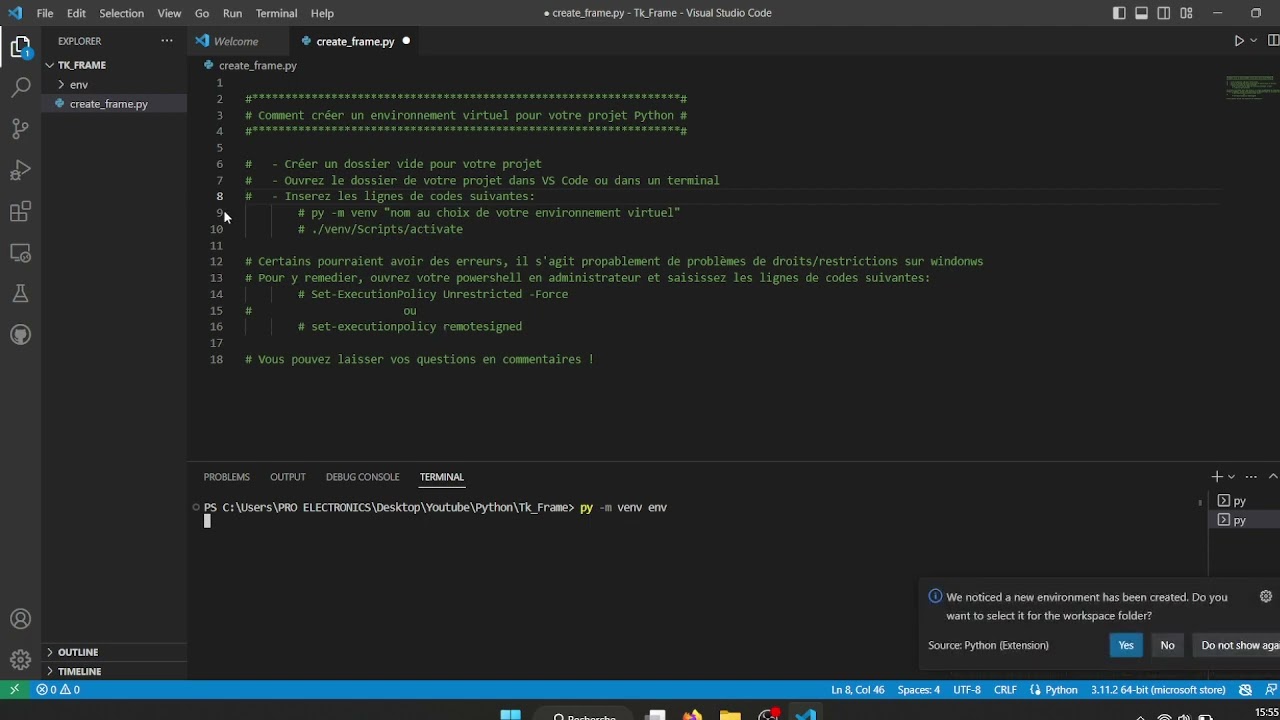Open the File menu

point(45,13)
